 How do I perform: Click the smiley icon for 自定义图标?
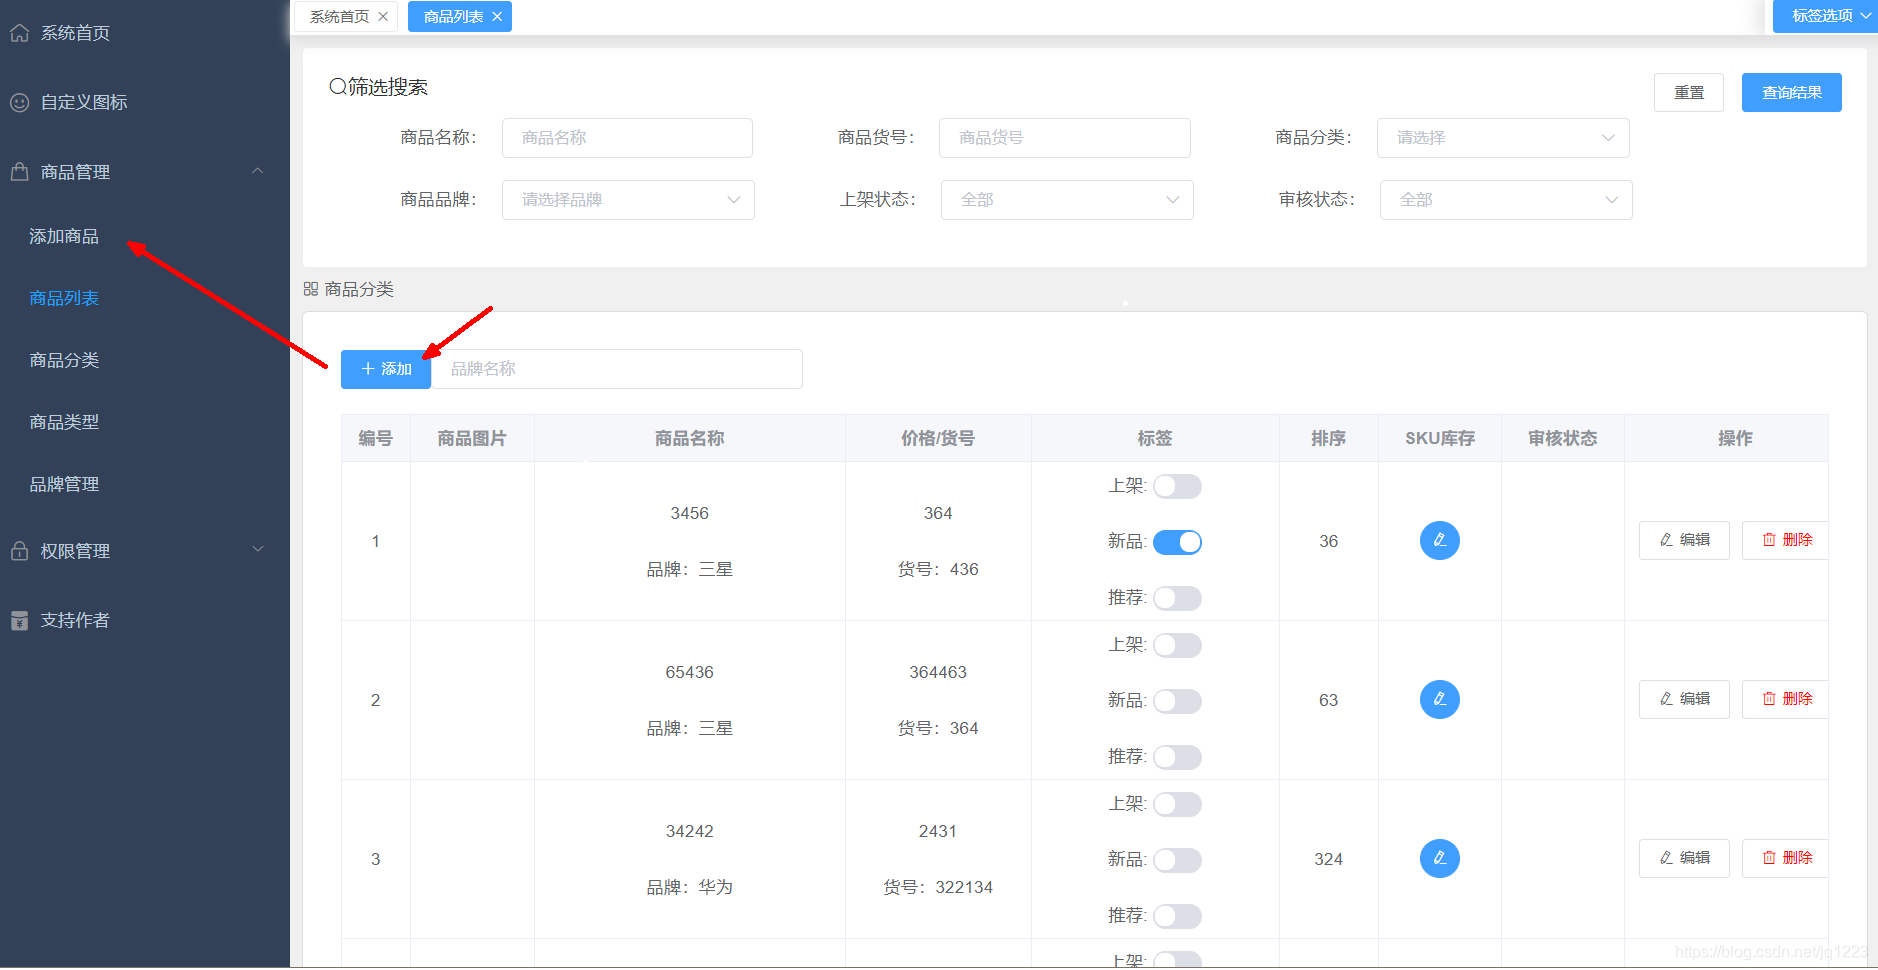(19, 102)
